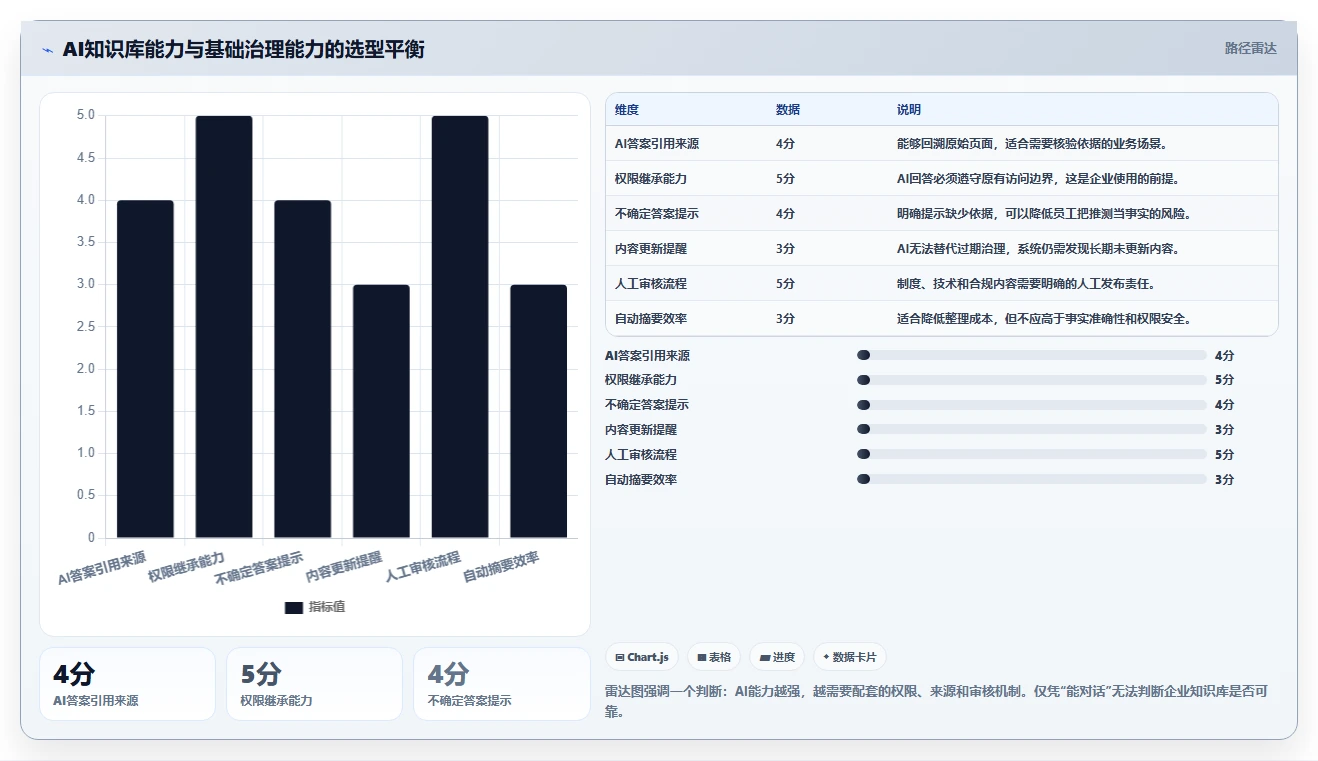Click the 权限继承能力 bar in chart
This screenshot has width=1318, height=761.
tap(224, 327)
